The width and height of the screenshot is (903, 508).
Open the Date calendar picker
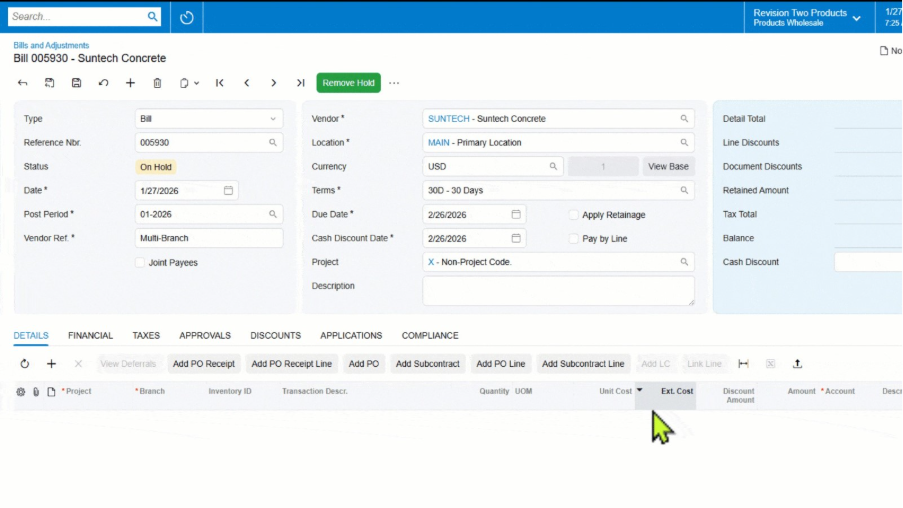click(x=229, y=191)
